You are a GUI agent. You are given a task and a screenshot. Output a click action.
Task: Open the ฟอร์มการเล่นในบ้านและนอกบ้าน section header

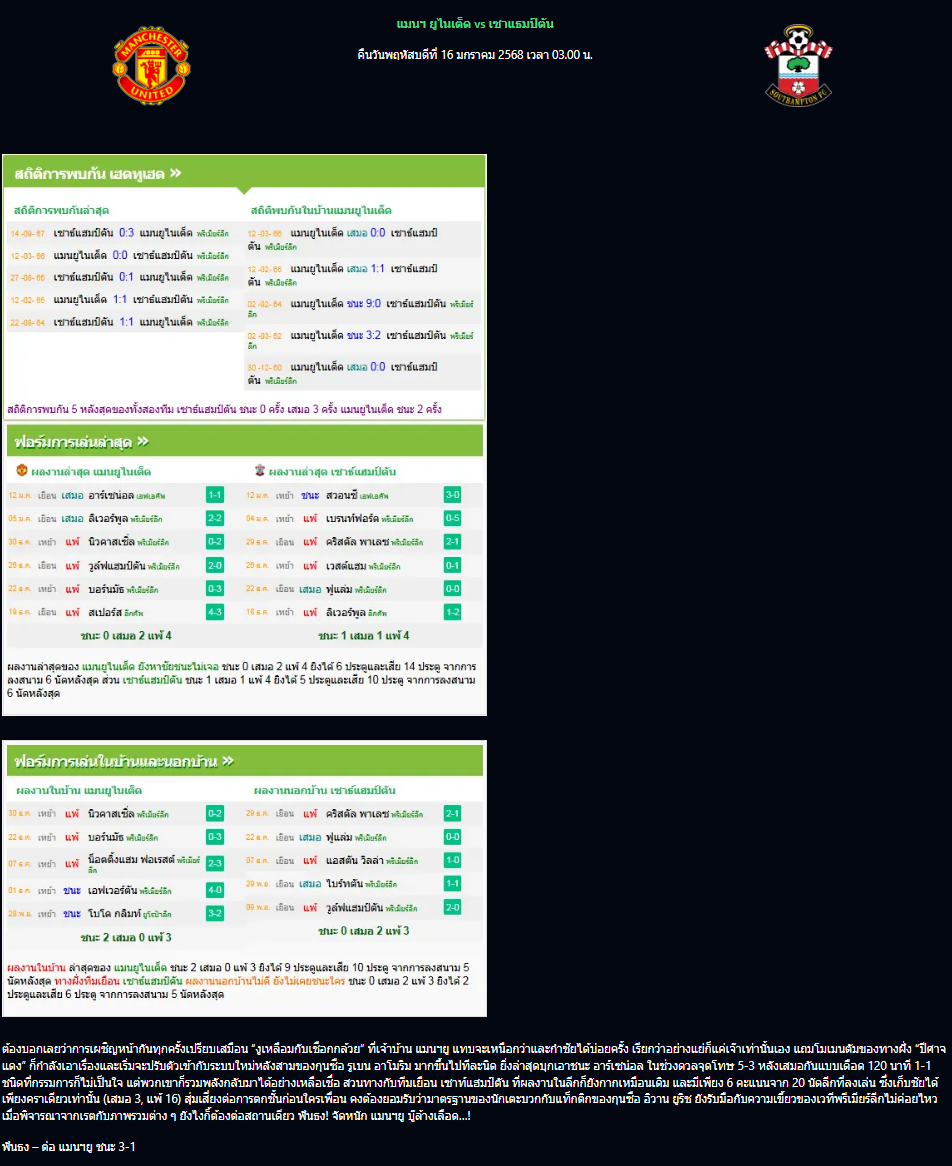(x=244, y=761)
